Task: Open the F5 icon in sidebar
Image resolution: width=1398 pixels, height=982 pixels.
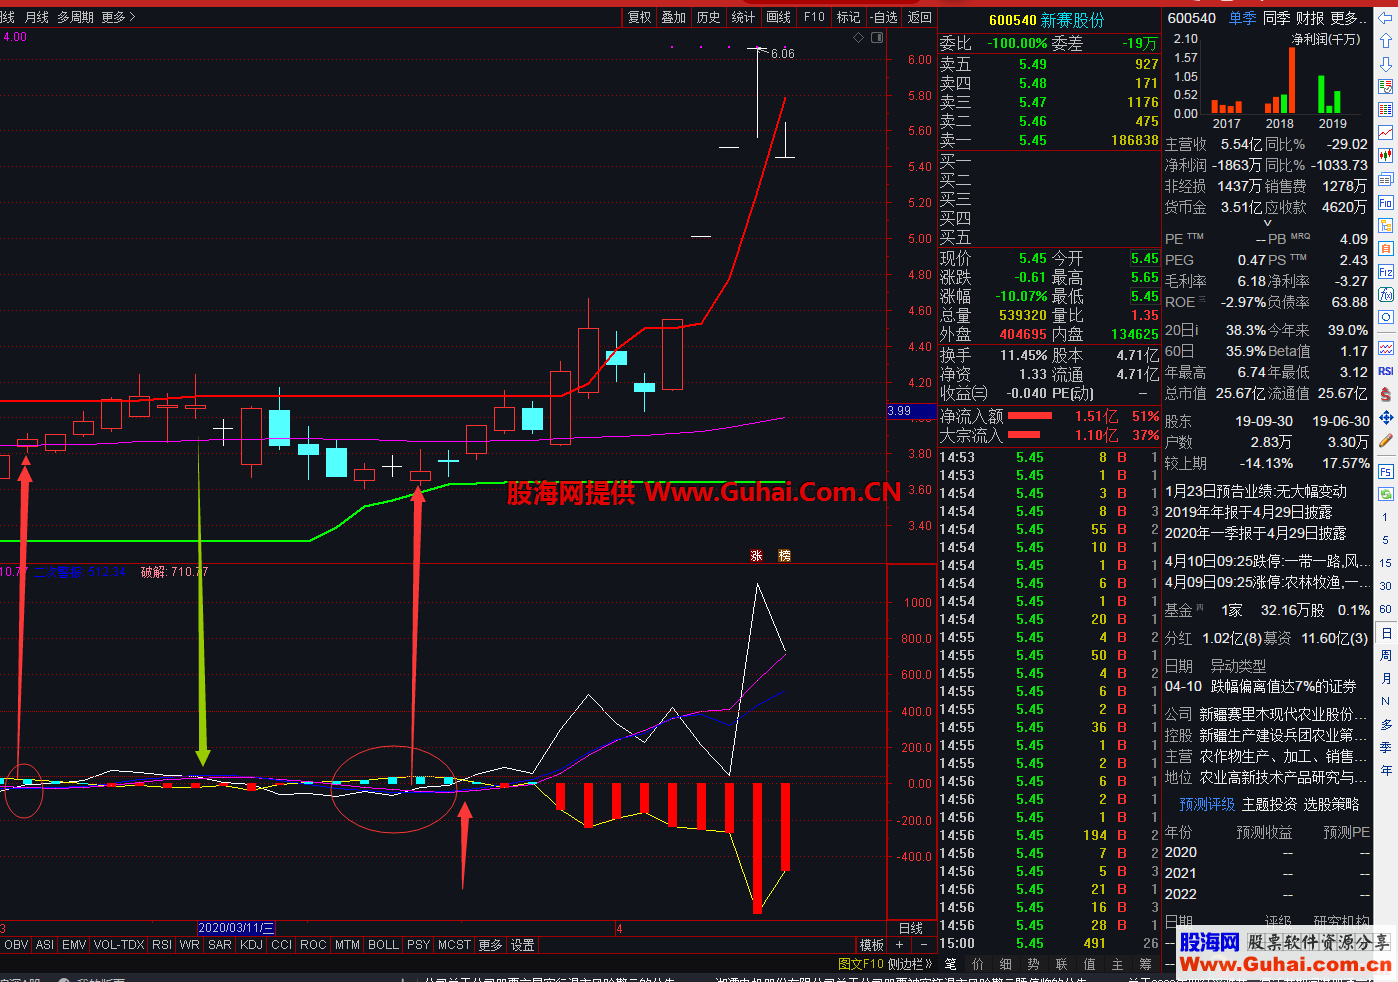Action: (1385, 471)
